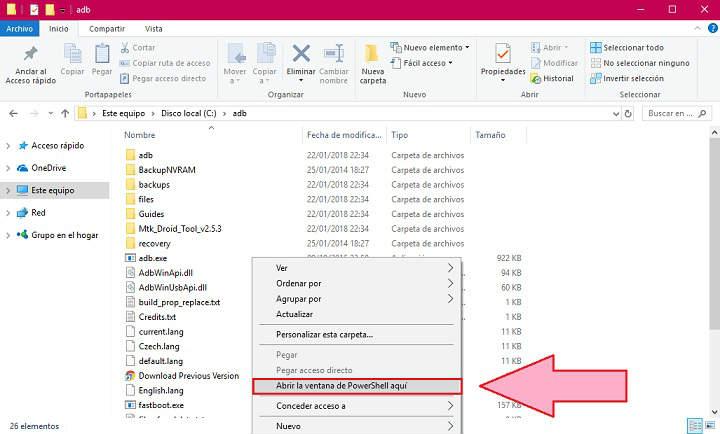The width and height of the screenshot is (720, 434).
Task: Expand Acceso rápido tree node
Action: pyautogui.click(x=8, y=146)
